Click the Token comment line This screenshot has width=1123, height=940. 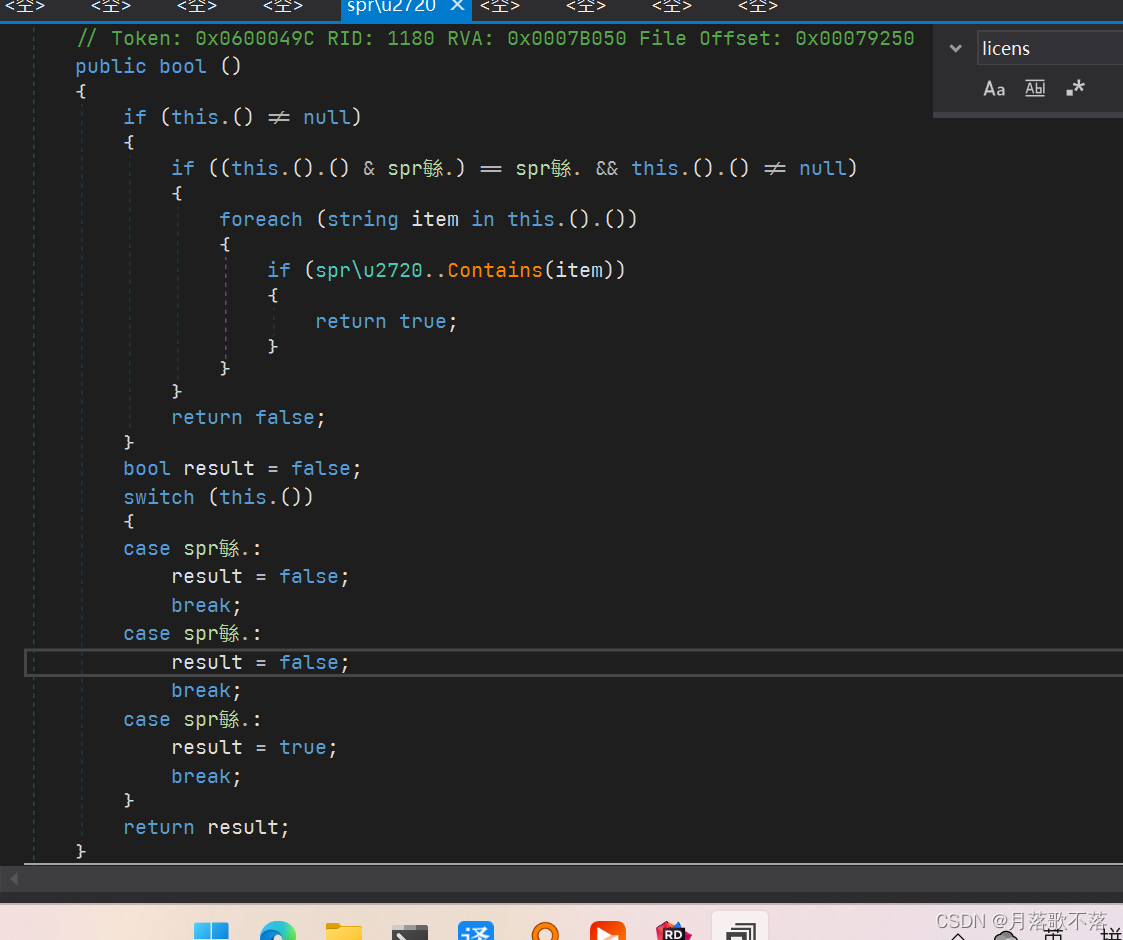[495, 38]
